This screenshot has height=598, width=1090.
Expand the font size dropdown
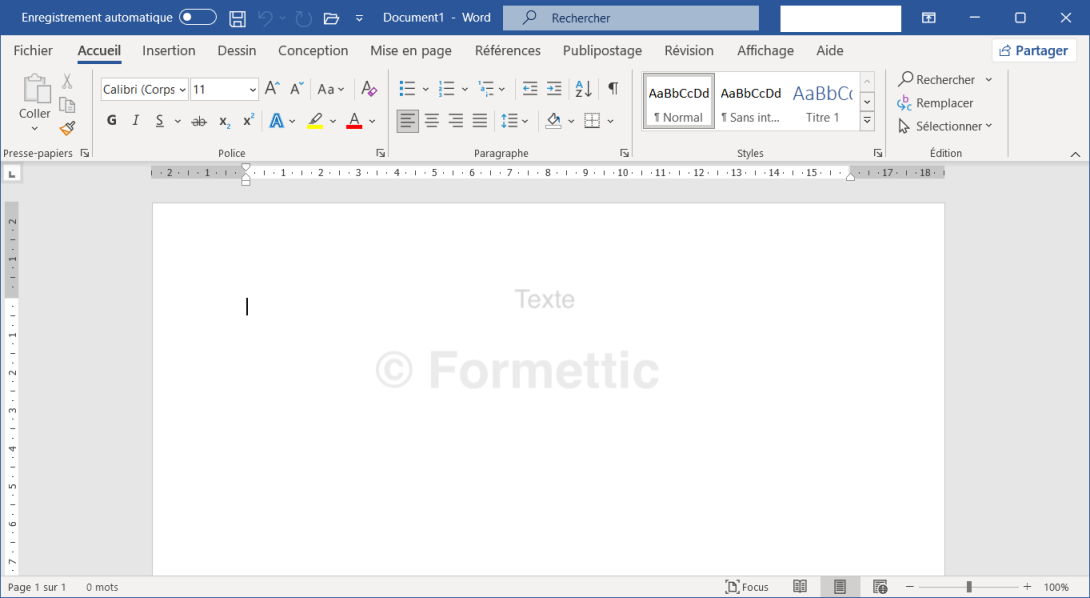pyautogui.click(x=252, y=90)
